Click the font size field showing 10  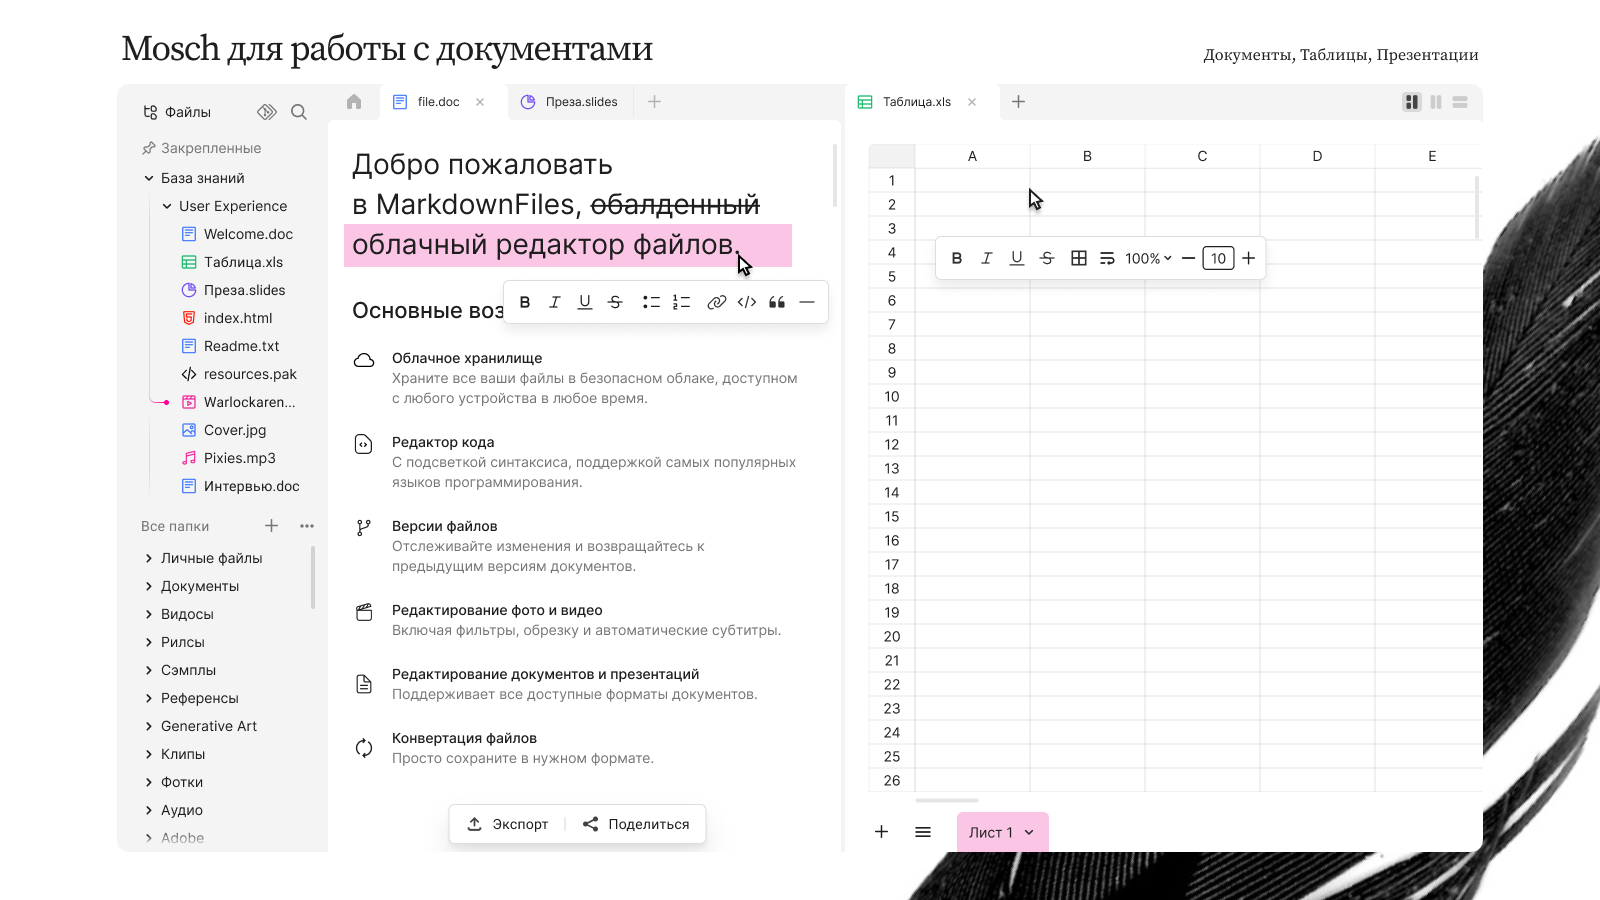click(1217, 258)
